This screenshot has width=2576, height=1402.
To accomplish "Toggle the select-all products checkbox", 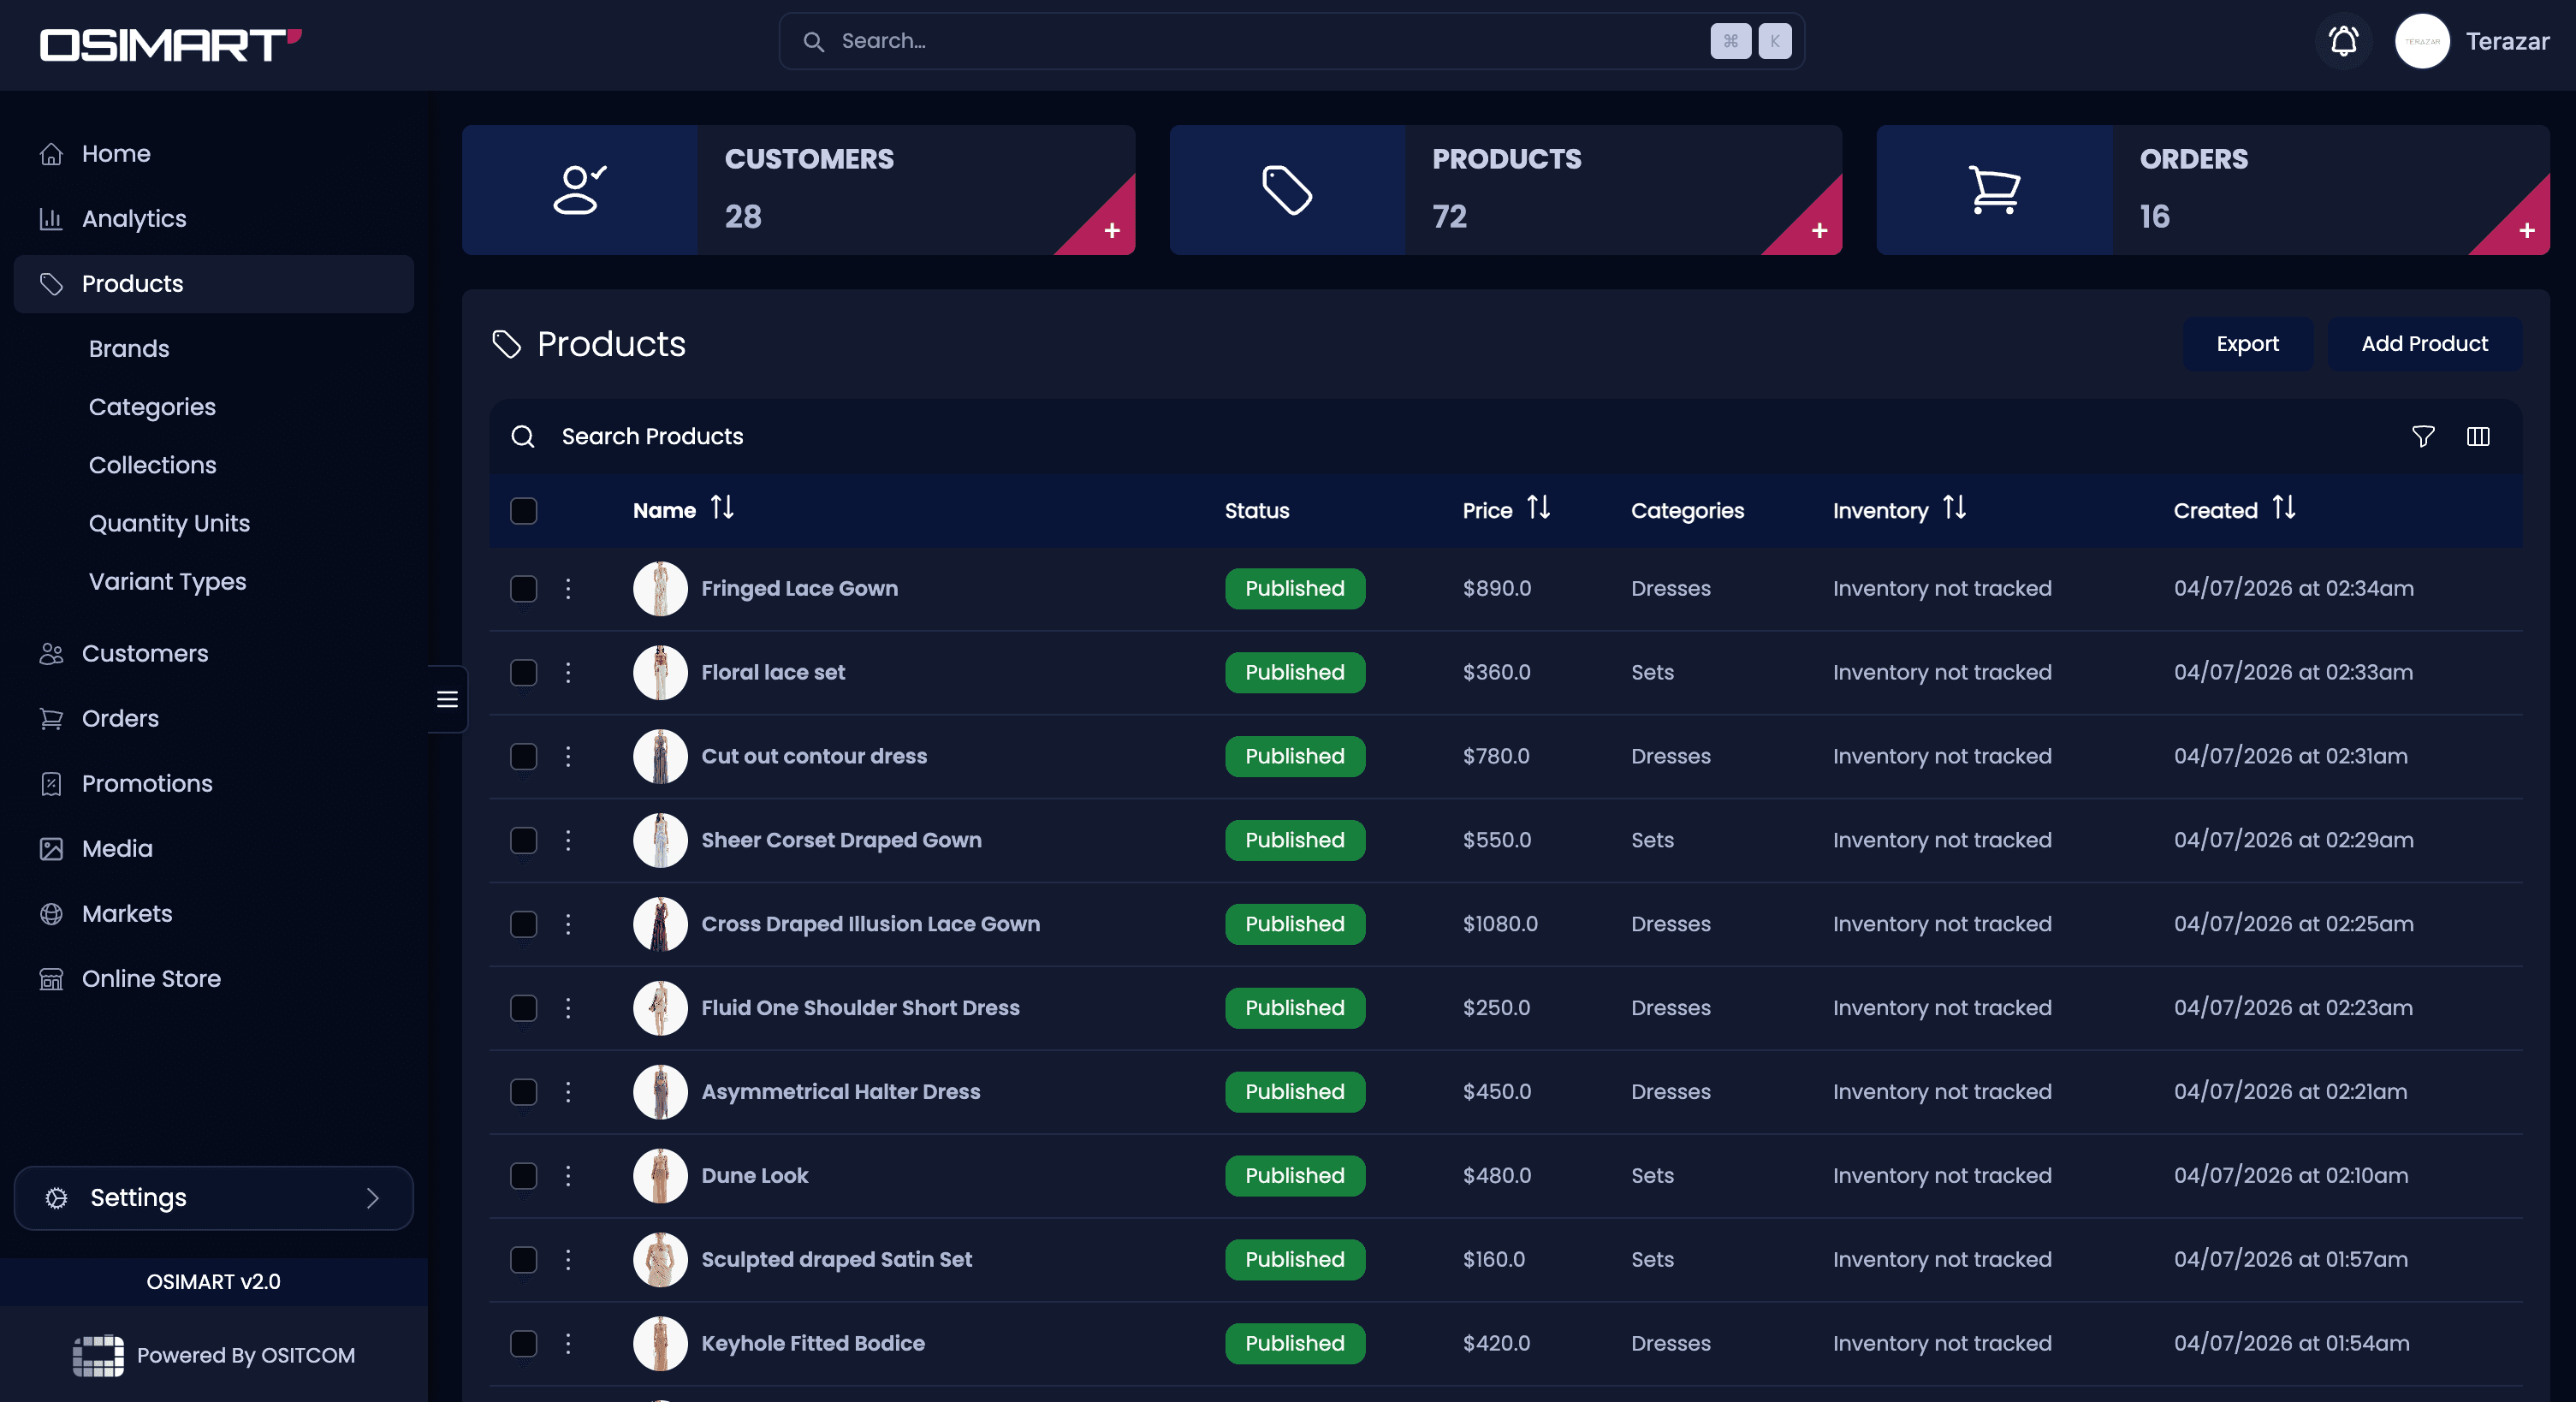I will (x=523, y=510).
